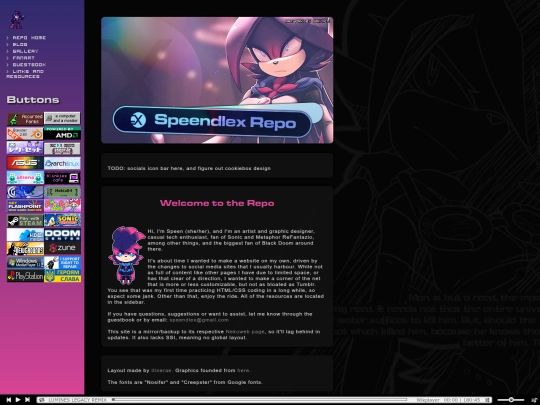Click the Speendlex Repo banner image
Screen dimensions: 540x405
pos(217,80)
